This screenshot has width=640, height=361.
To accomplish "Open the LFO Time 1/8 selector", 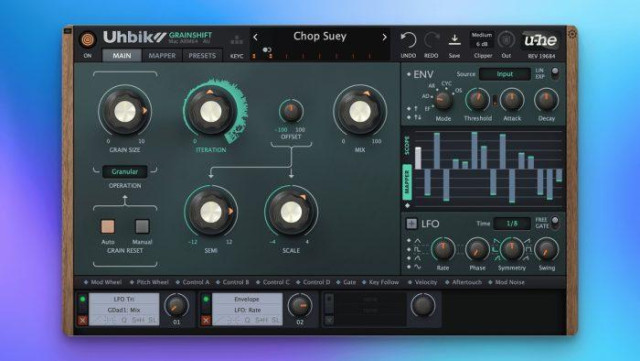I will 512,223.
